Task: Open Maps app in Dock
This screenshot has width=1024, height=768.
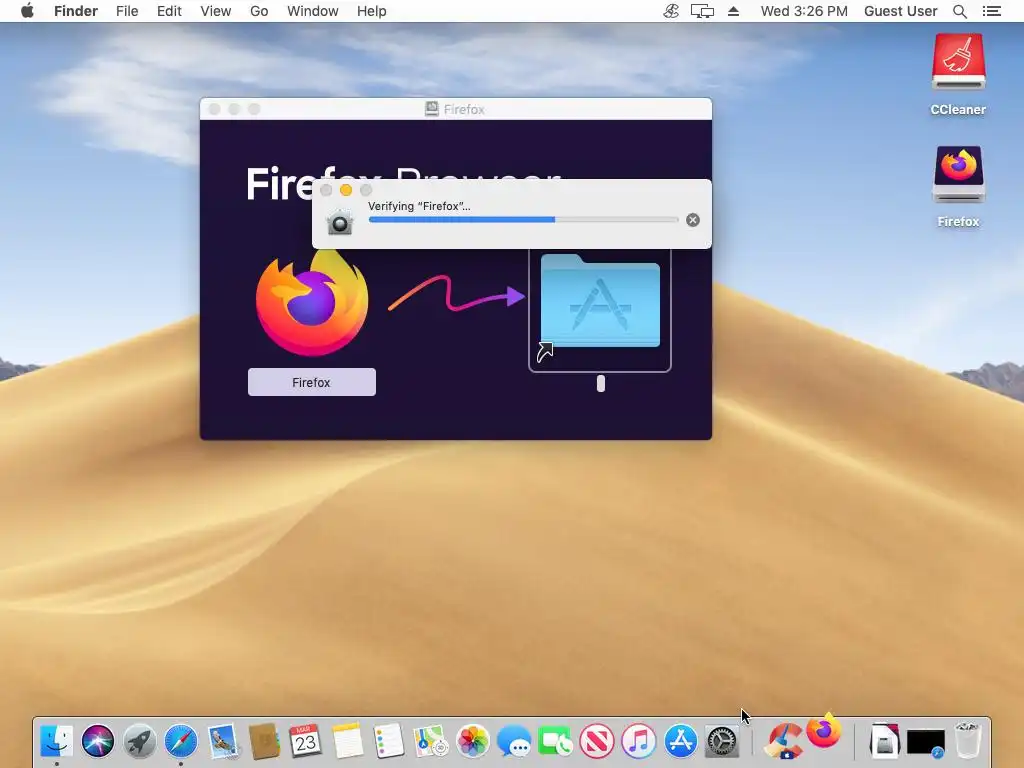Action: click(430, 741)
